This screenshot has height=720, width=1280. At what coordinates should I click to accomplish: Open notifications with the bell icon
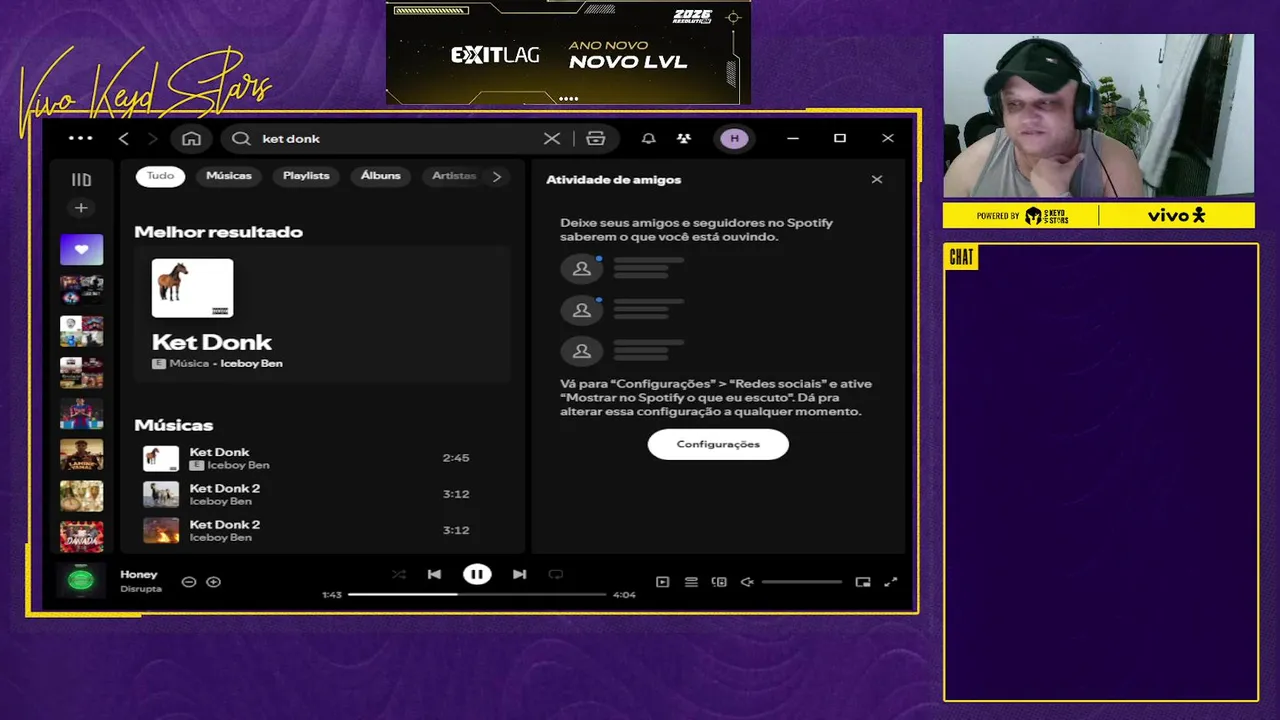click(649, 139)
